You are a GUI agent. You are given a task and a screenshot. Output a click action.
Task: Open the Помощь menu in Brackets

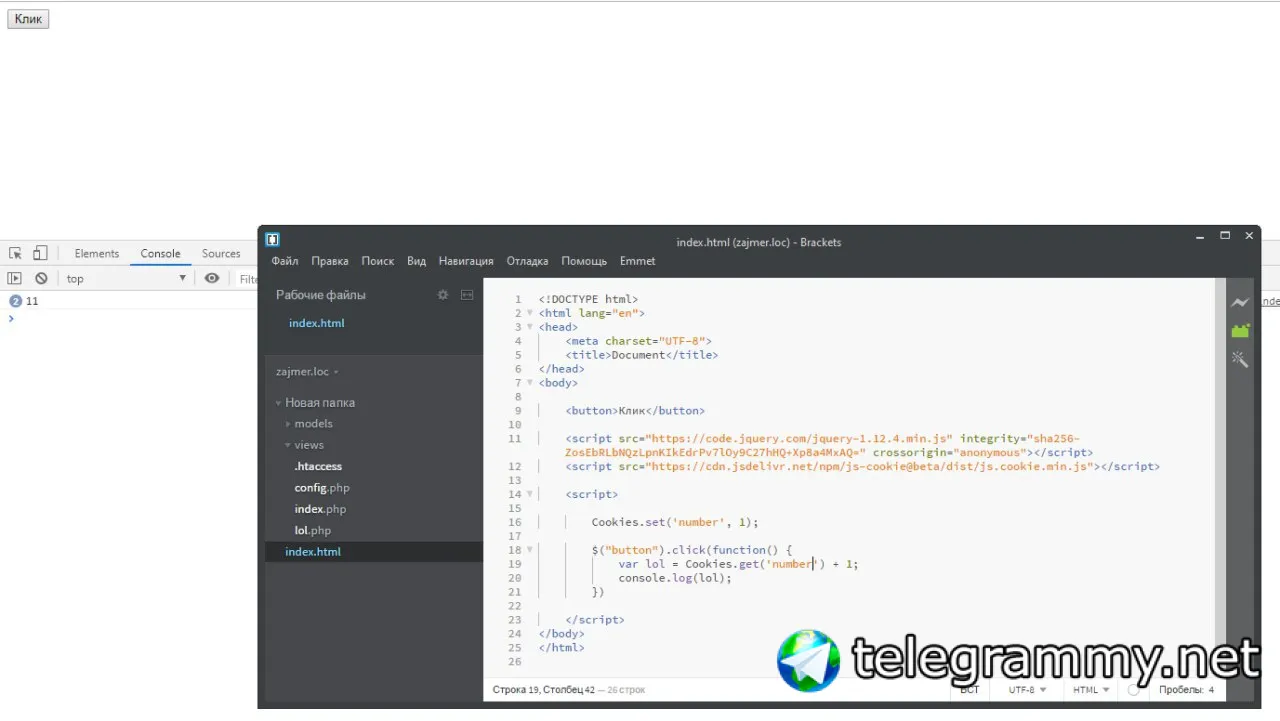584,261
